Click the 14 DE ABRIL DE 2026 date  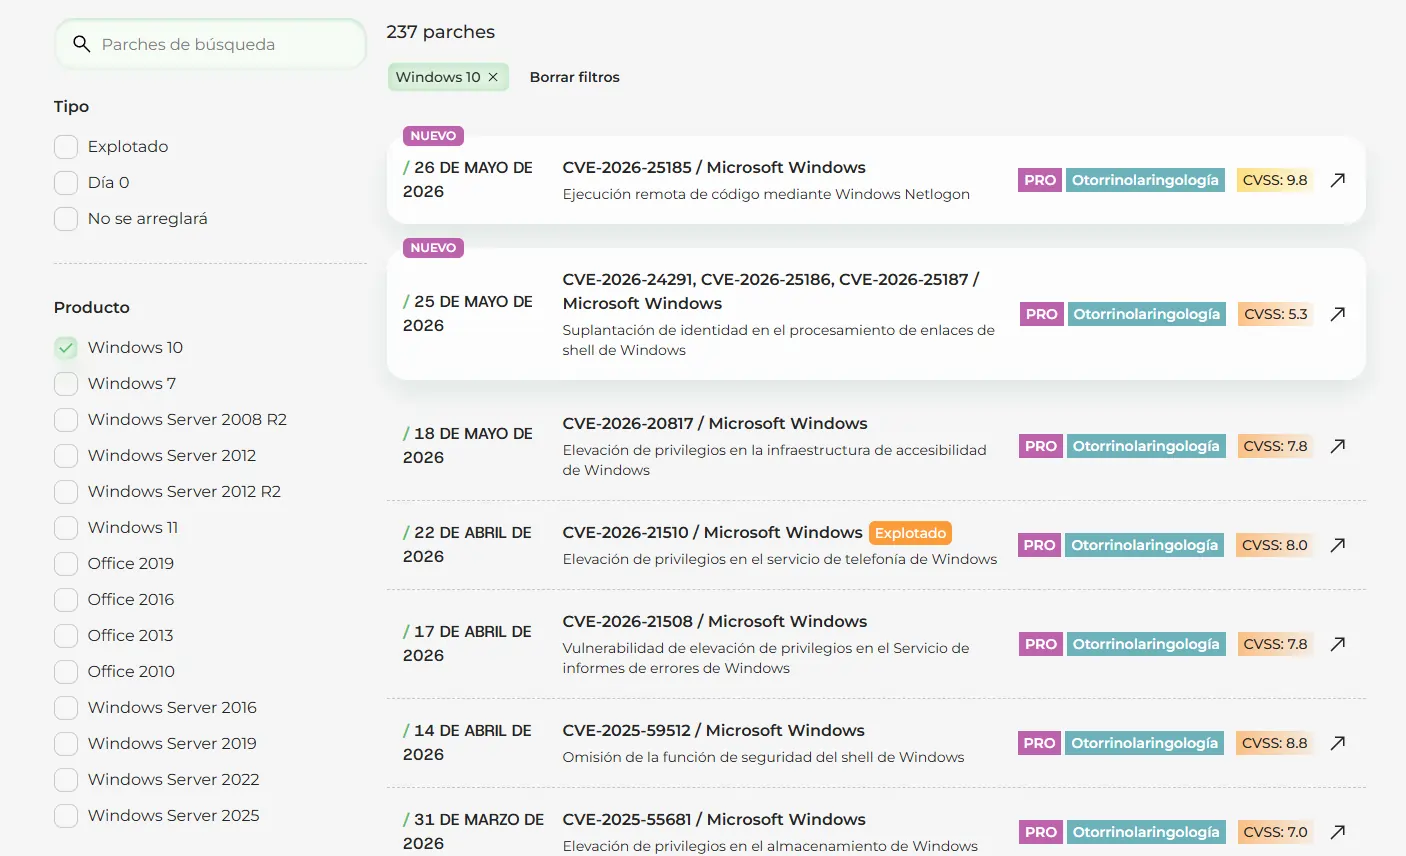[467, 742]
